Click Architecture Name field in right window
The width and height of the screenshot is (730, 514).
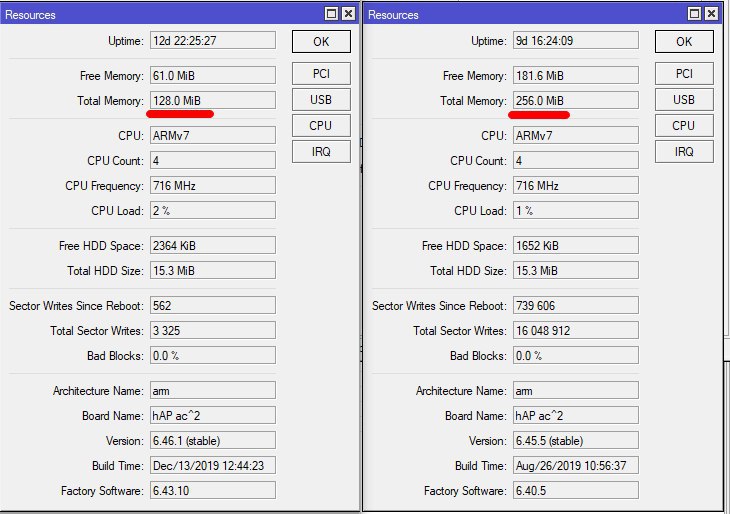click(575, 391)
